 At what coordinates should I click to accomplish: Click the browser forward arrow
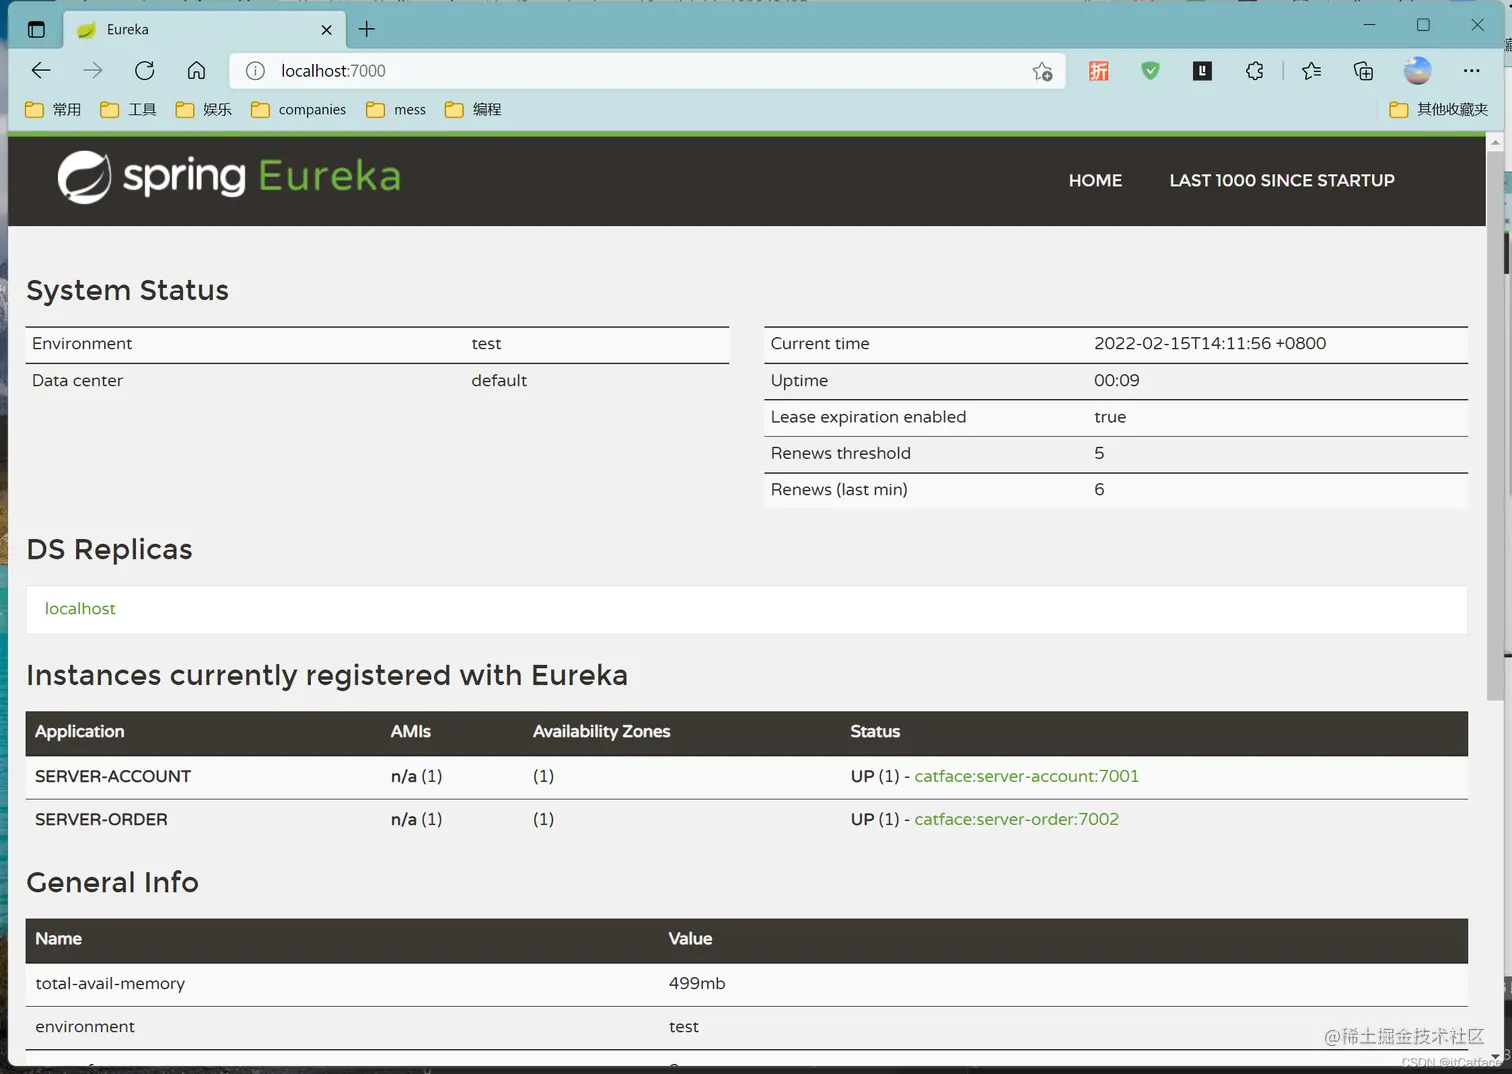click(x=93, y=70)
